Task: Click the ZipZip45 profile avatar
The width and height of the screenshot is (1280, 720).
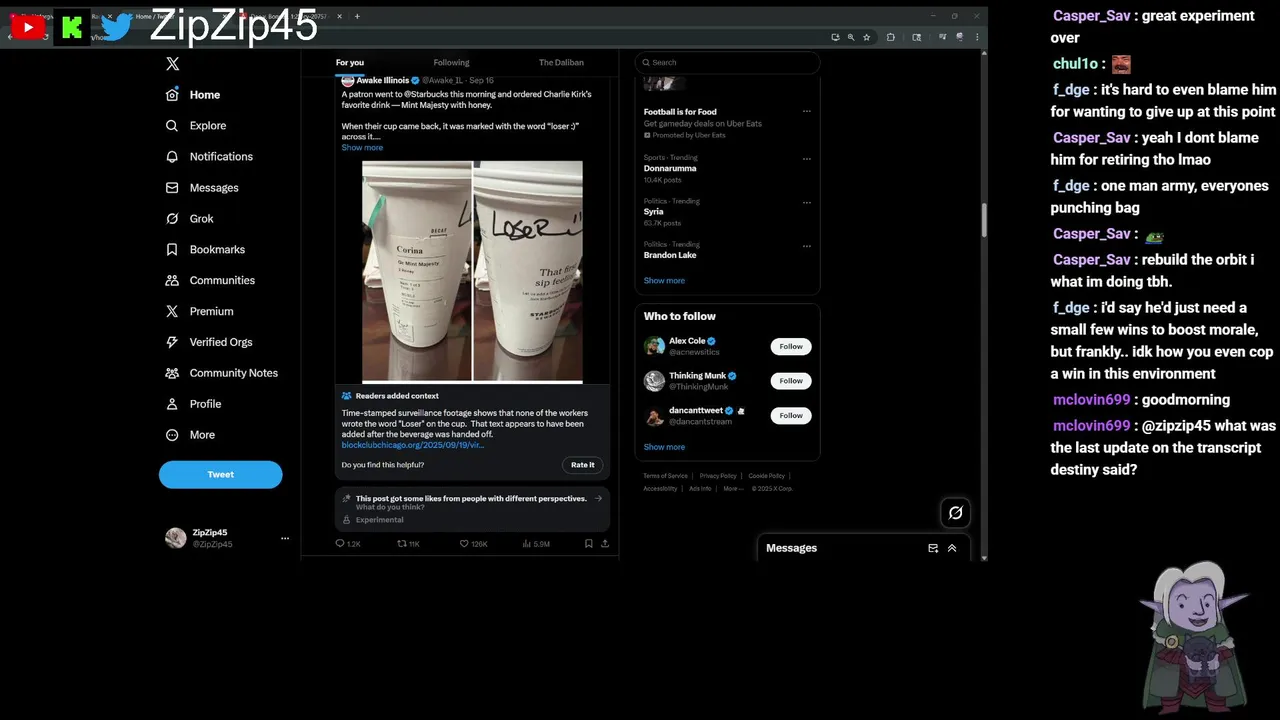Action: [175, 538]
